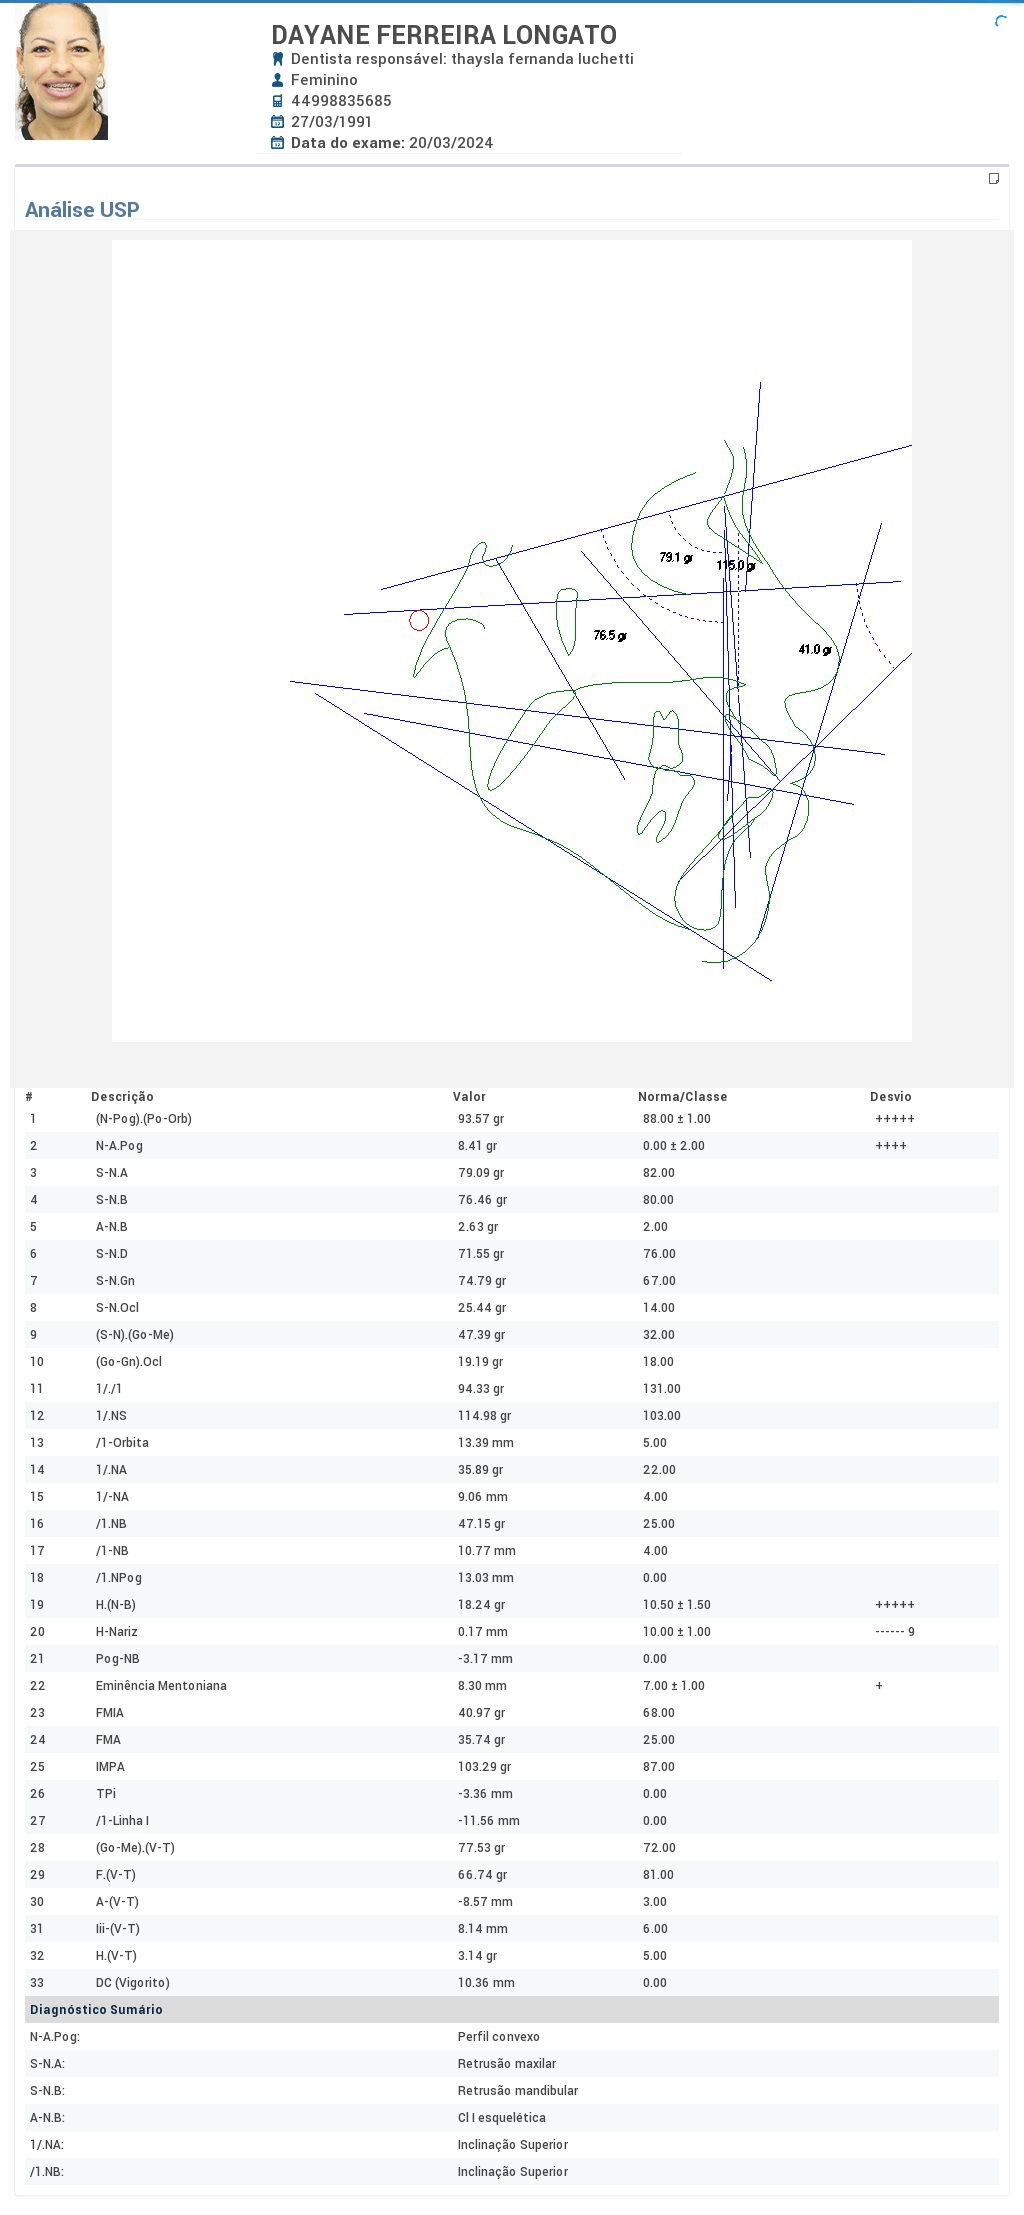The width and height of the screenshot is (1024, 2215).
Task: Click the Valor column header
Action: point(469,1097)
